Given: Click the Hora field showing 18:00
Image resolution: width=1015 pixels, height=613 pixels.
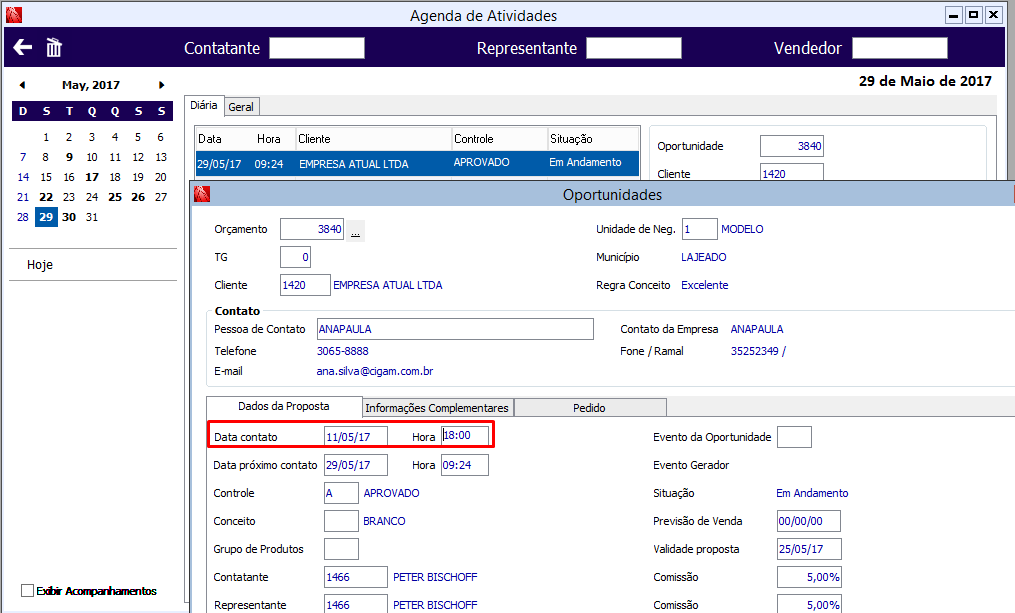Looking at the screenshot, I should point(465,436).
